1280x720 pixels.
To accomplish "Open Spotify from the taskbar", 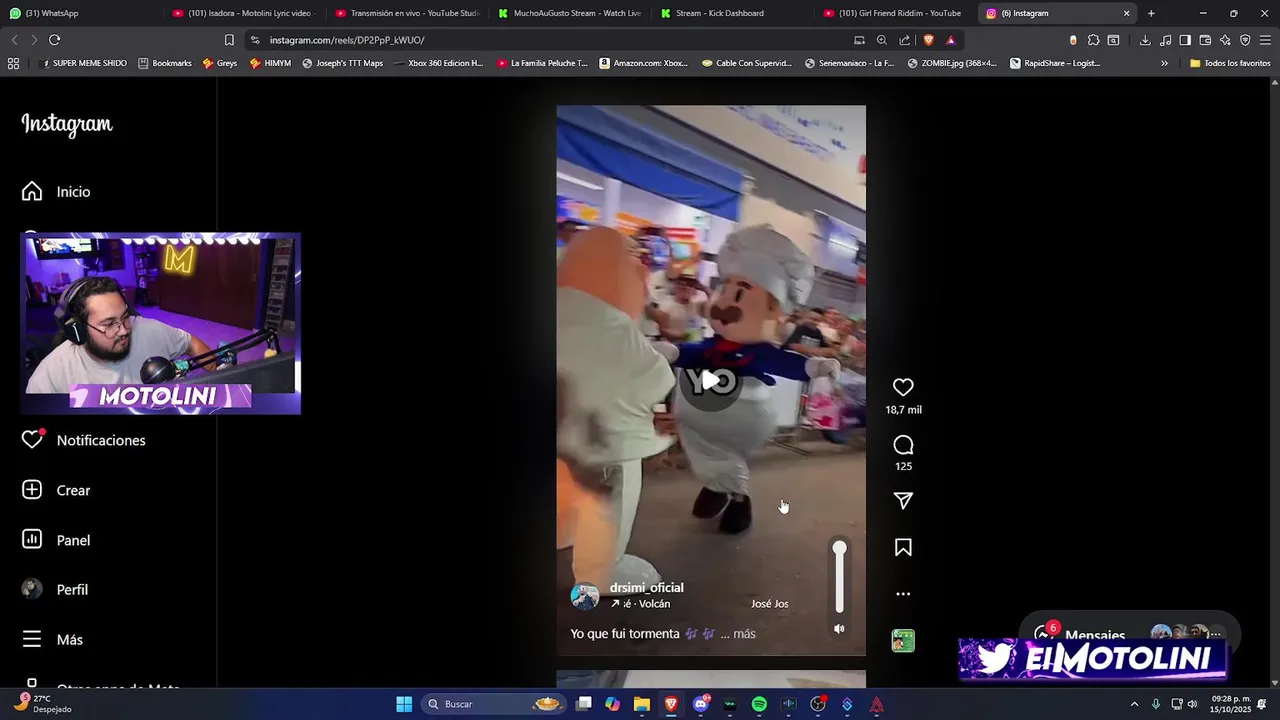I will coord(759,704).
